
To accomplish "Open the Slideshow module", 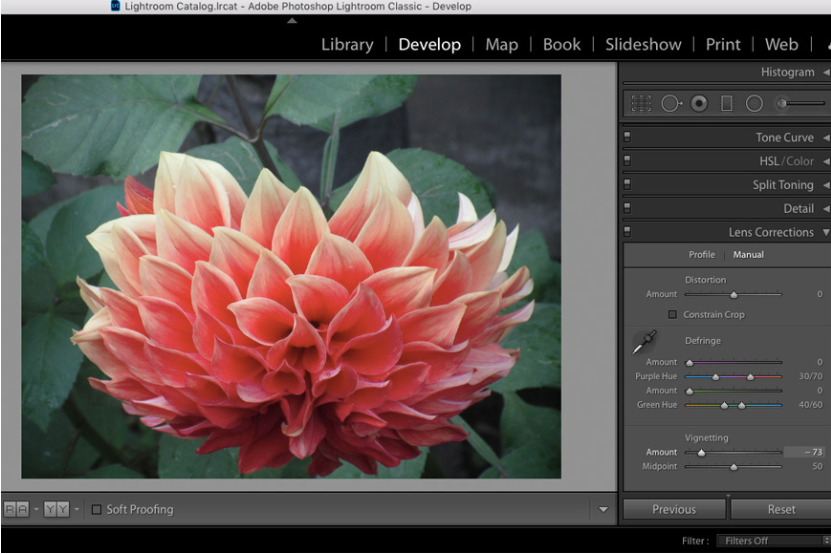I will [x=643, y=45].
